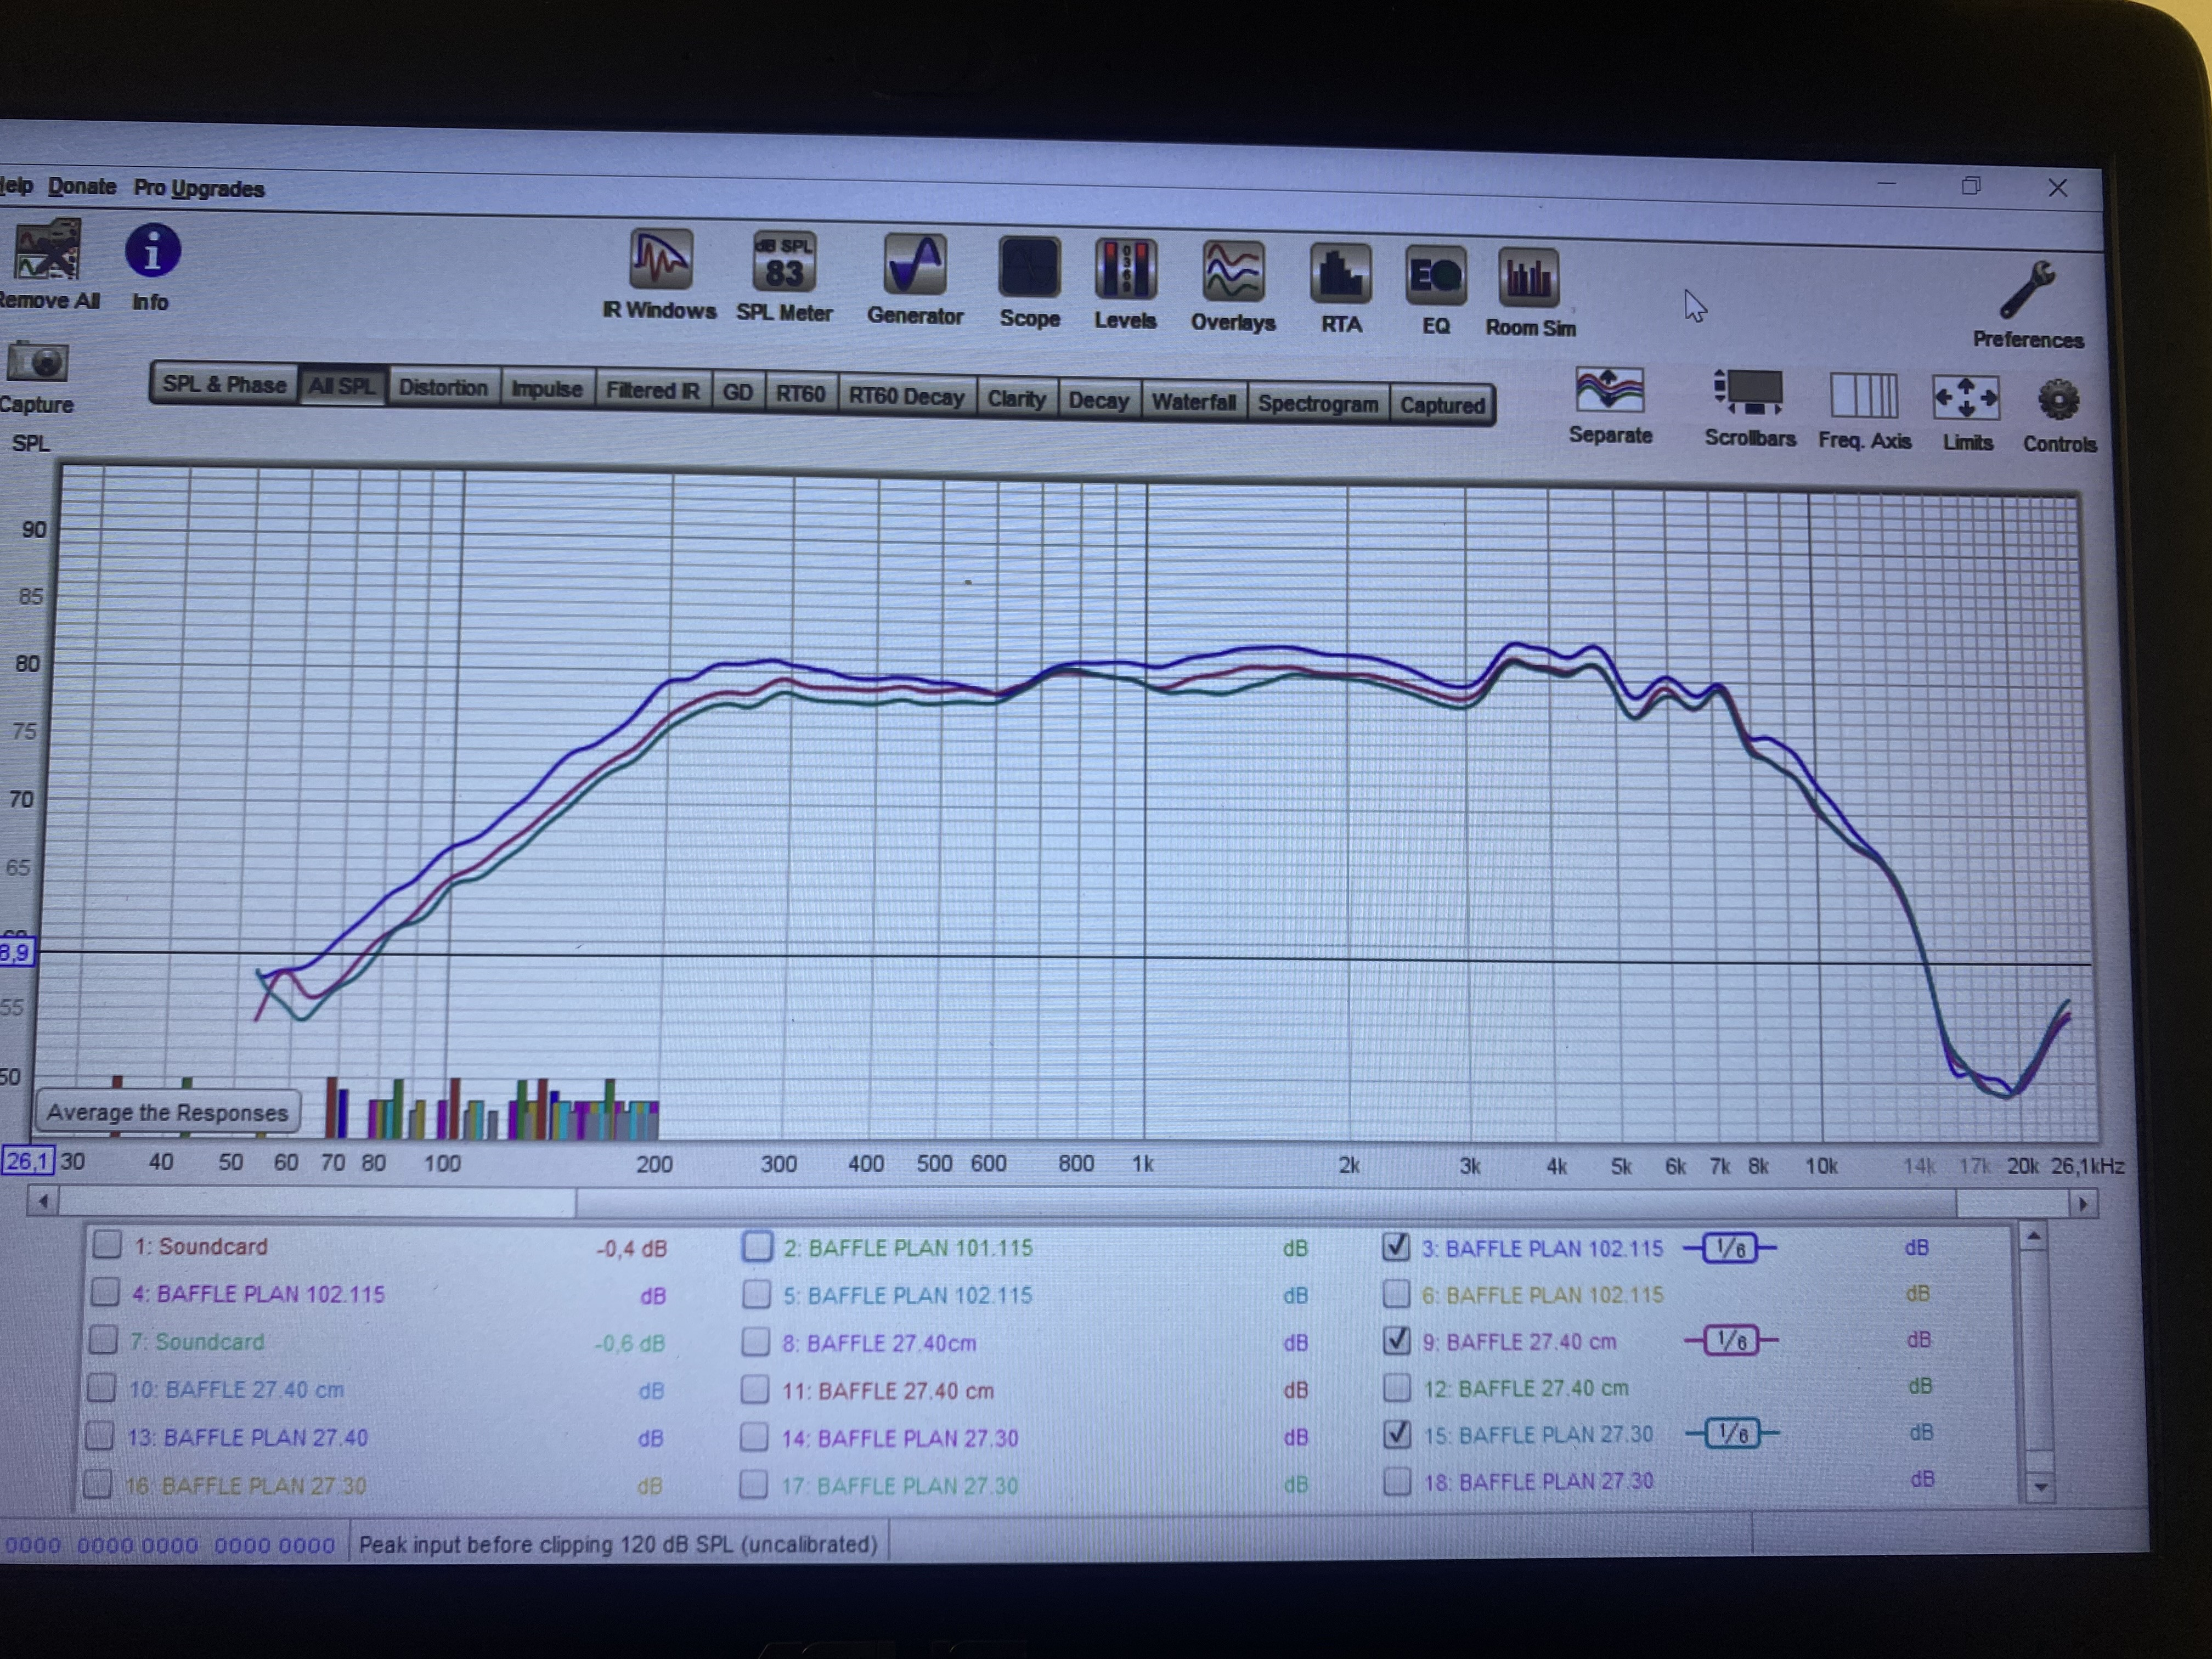Open the IR Windows tool
Image resolution: width=2212 pixels, height=1659 pixels.
tap(660, 274)
